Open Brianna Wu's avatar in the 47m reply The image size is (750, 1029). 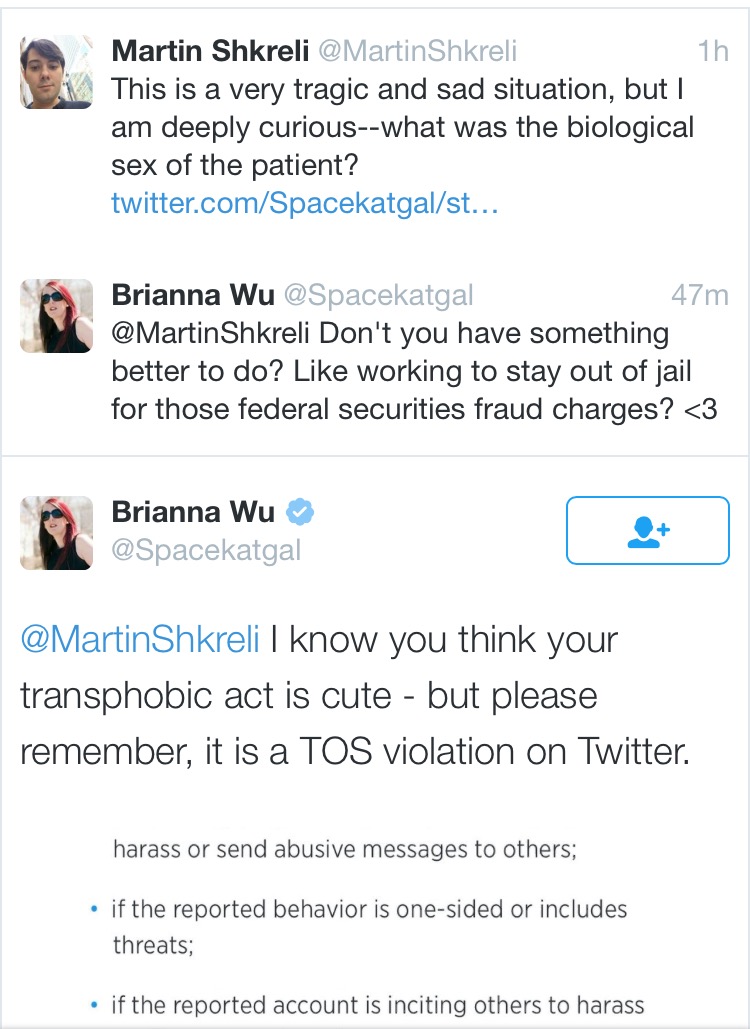click(x=56, y=316)
